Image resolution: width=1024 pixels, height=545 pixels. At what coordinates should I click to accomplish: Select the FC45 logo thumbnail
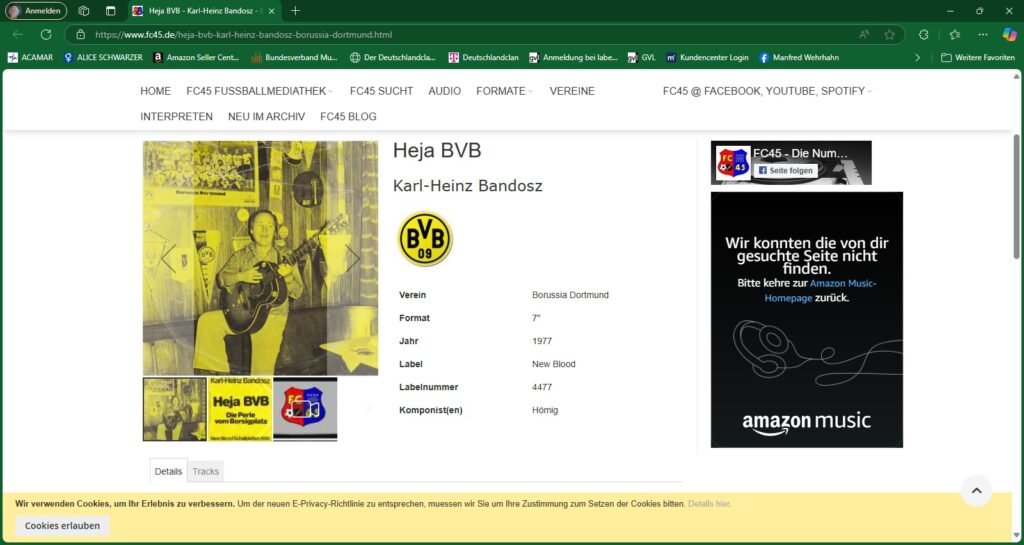tap(305, 409)
